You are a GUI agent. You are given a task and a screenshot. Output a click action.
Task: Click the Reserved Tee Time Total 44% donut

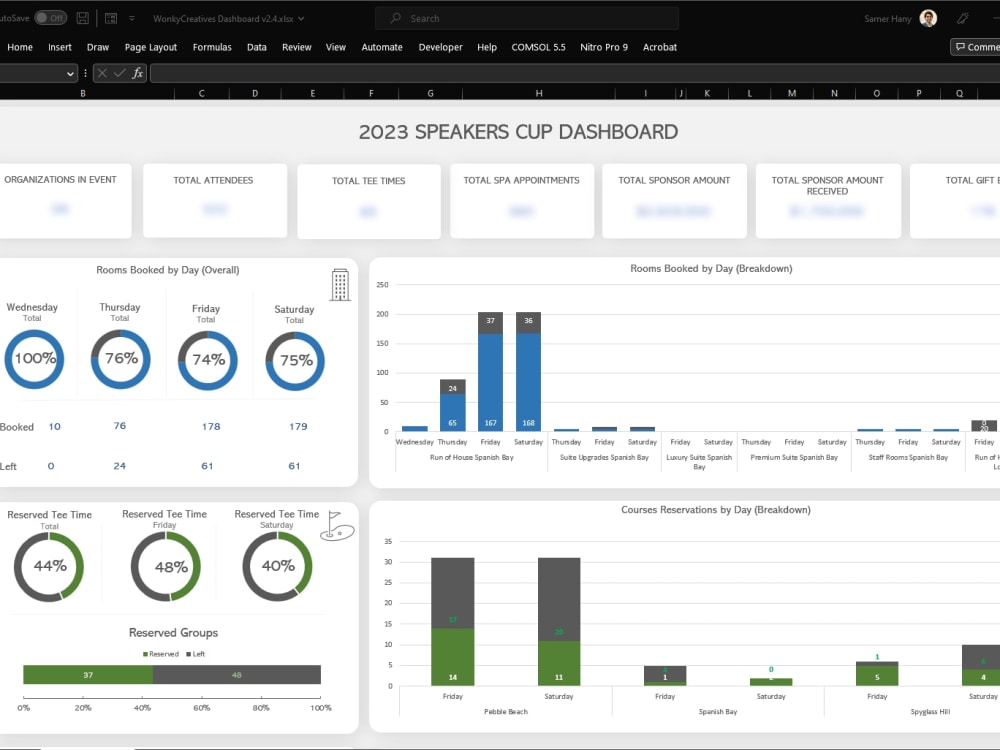tap(49, 566)
